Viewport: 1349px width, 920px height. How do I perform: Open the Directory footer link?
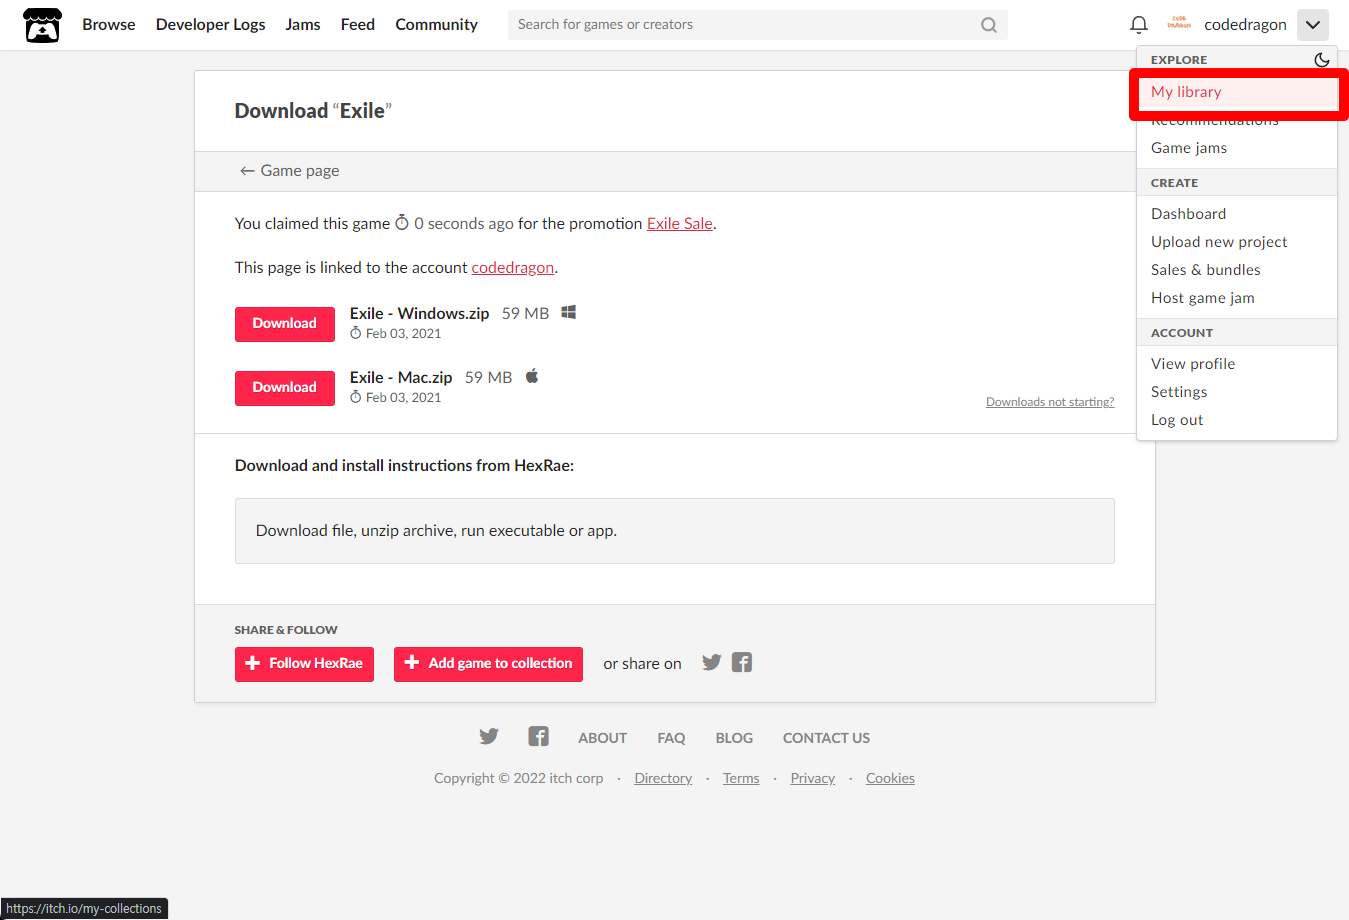tap(663, 778)
